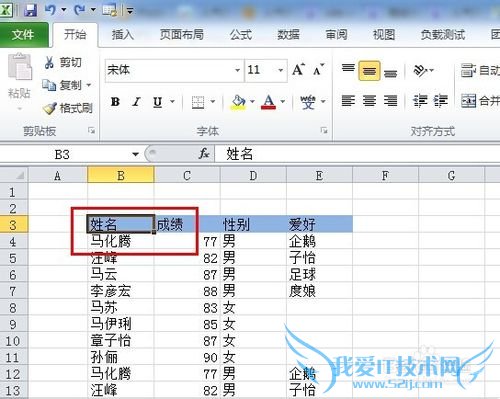This screenshot has width=500, height=399.
Task: Switch to the 审阅 Review tab
Action: click(x=336, y=35)
